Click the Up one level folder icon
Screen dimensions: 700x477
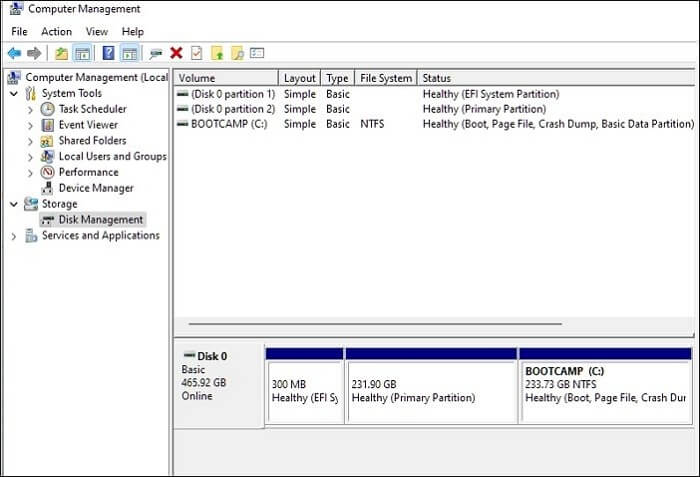[62, 53]
